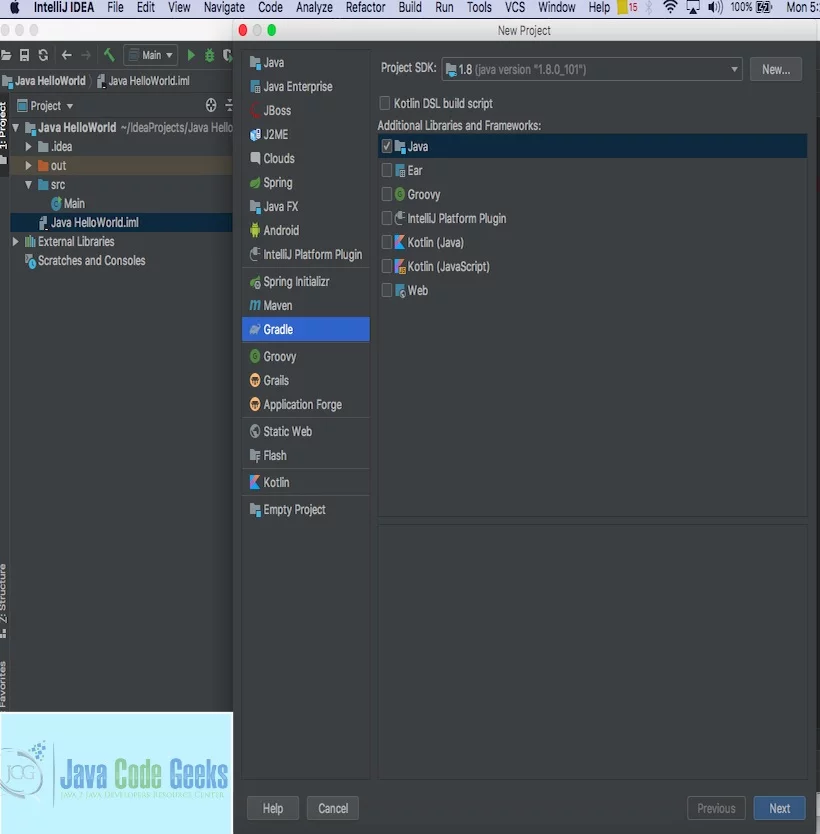The height and width of the screenshot is (834, 820).
Task: Select Gradle project type
Action: (306, 329)
